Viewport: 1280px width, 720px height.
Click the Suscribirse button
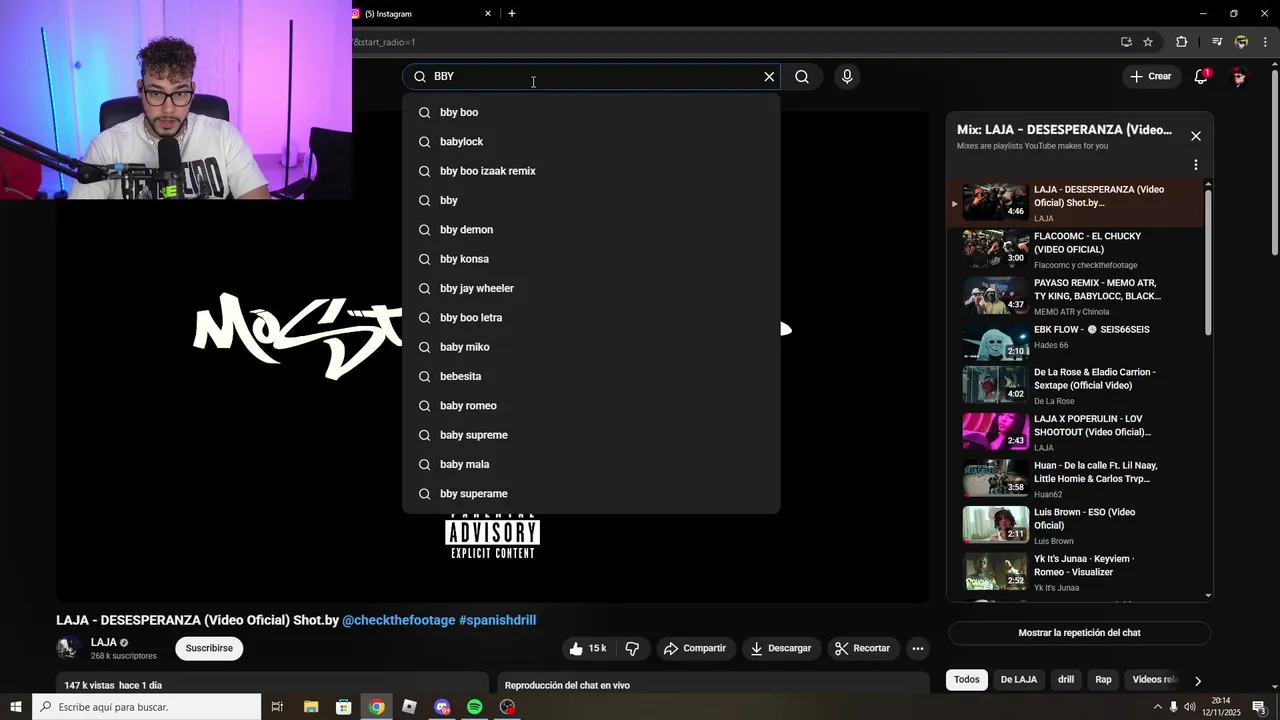pos(209,648)
